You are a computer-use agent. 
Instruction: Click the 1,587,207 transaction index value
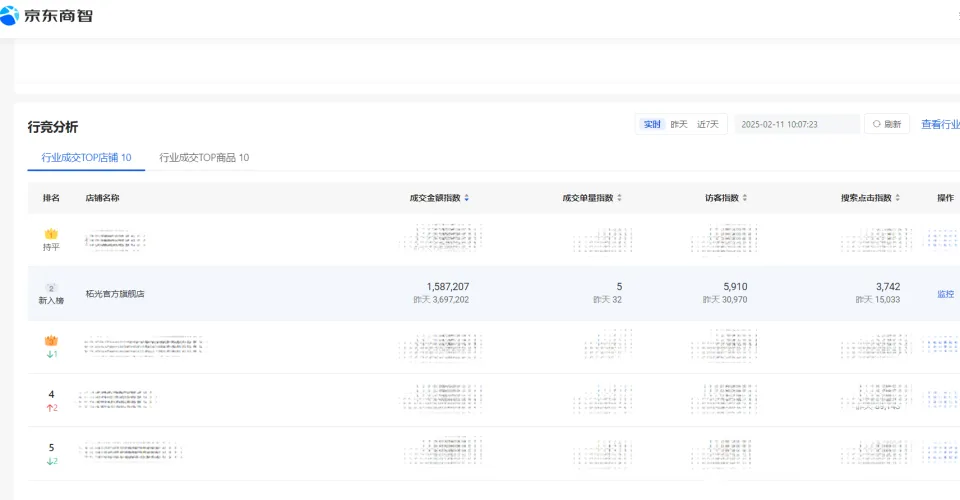448,286
